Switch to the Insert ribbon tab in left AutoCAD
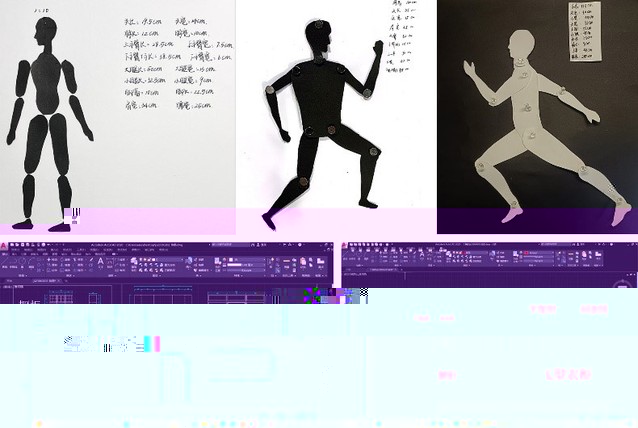This screenshot has height=428, width=638. 25,254
